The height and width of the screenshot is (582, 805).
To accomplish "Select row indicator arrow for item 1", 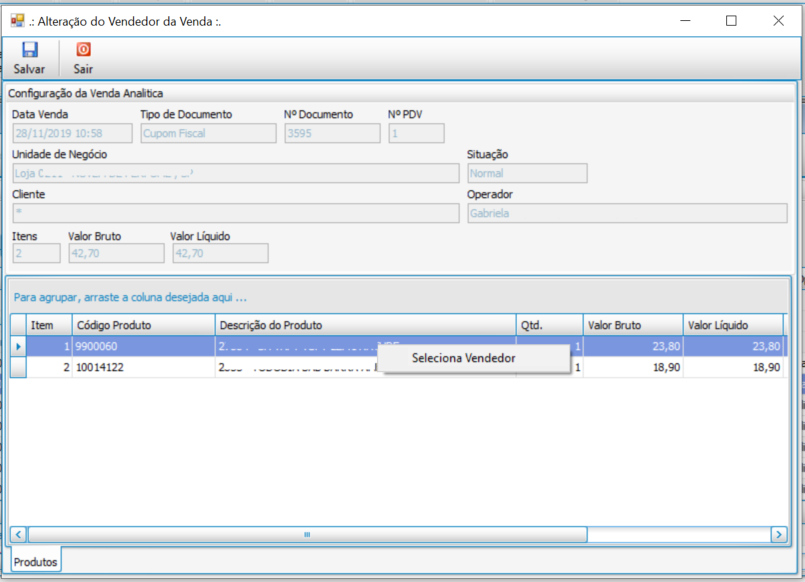I will click(x=18, y=346).
